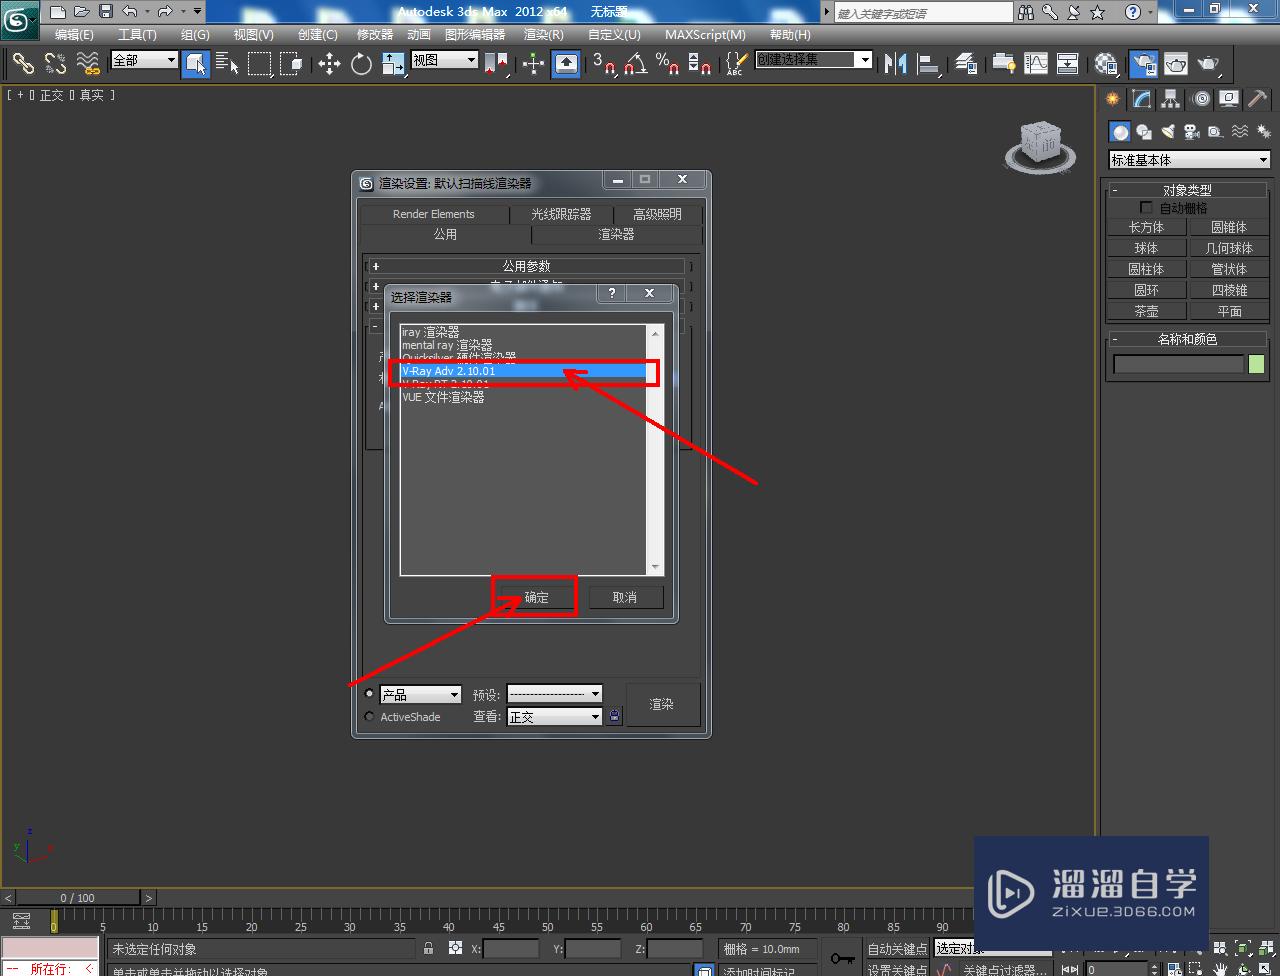Expand the 公用参数 rollout
This screenshot has width=1280, height=976.
527,266
